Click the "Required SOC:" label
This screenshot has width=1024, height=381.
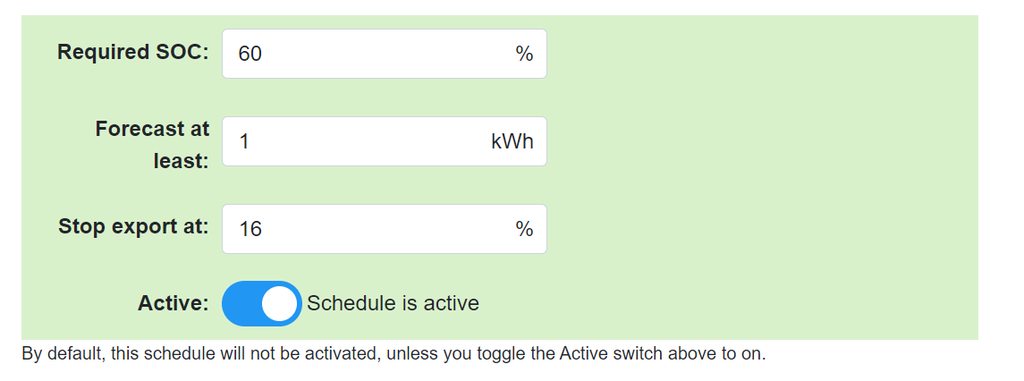[x=133, y=52]
